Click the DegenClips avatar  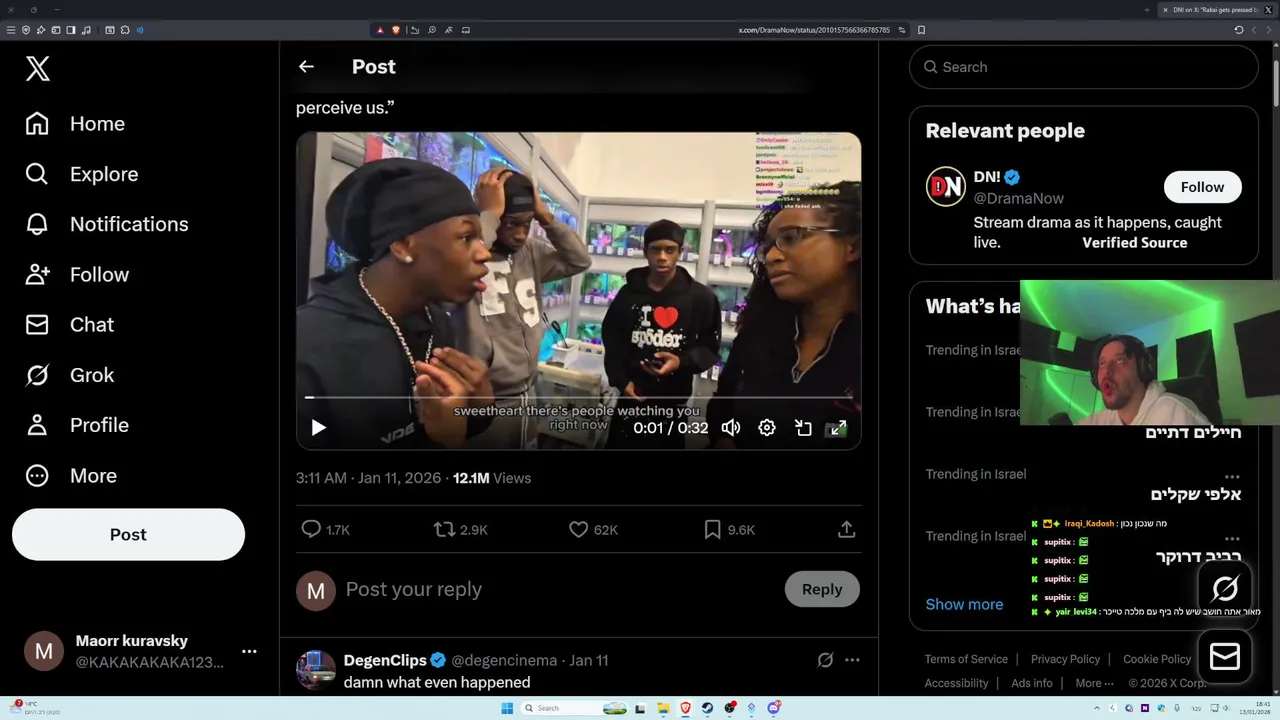pyautogui.click(x=316, y=669)
